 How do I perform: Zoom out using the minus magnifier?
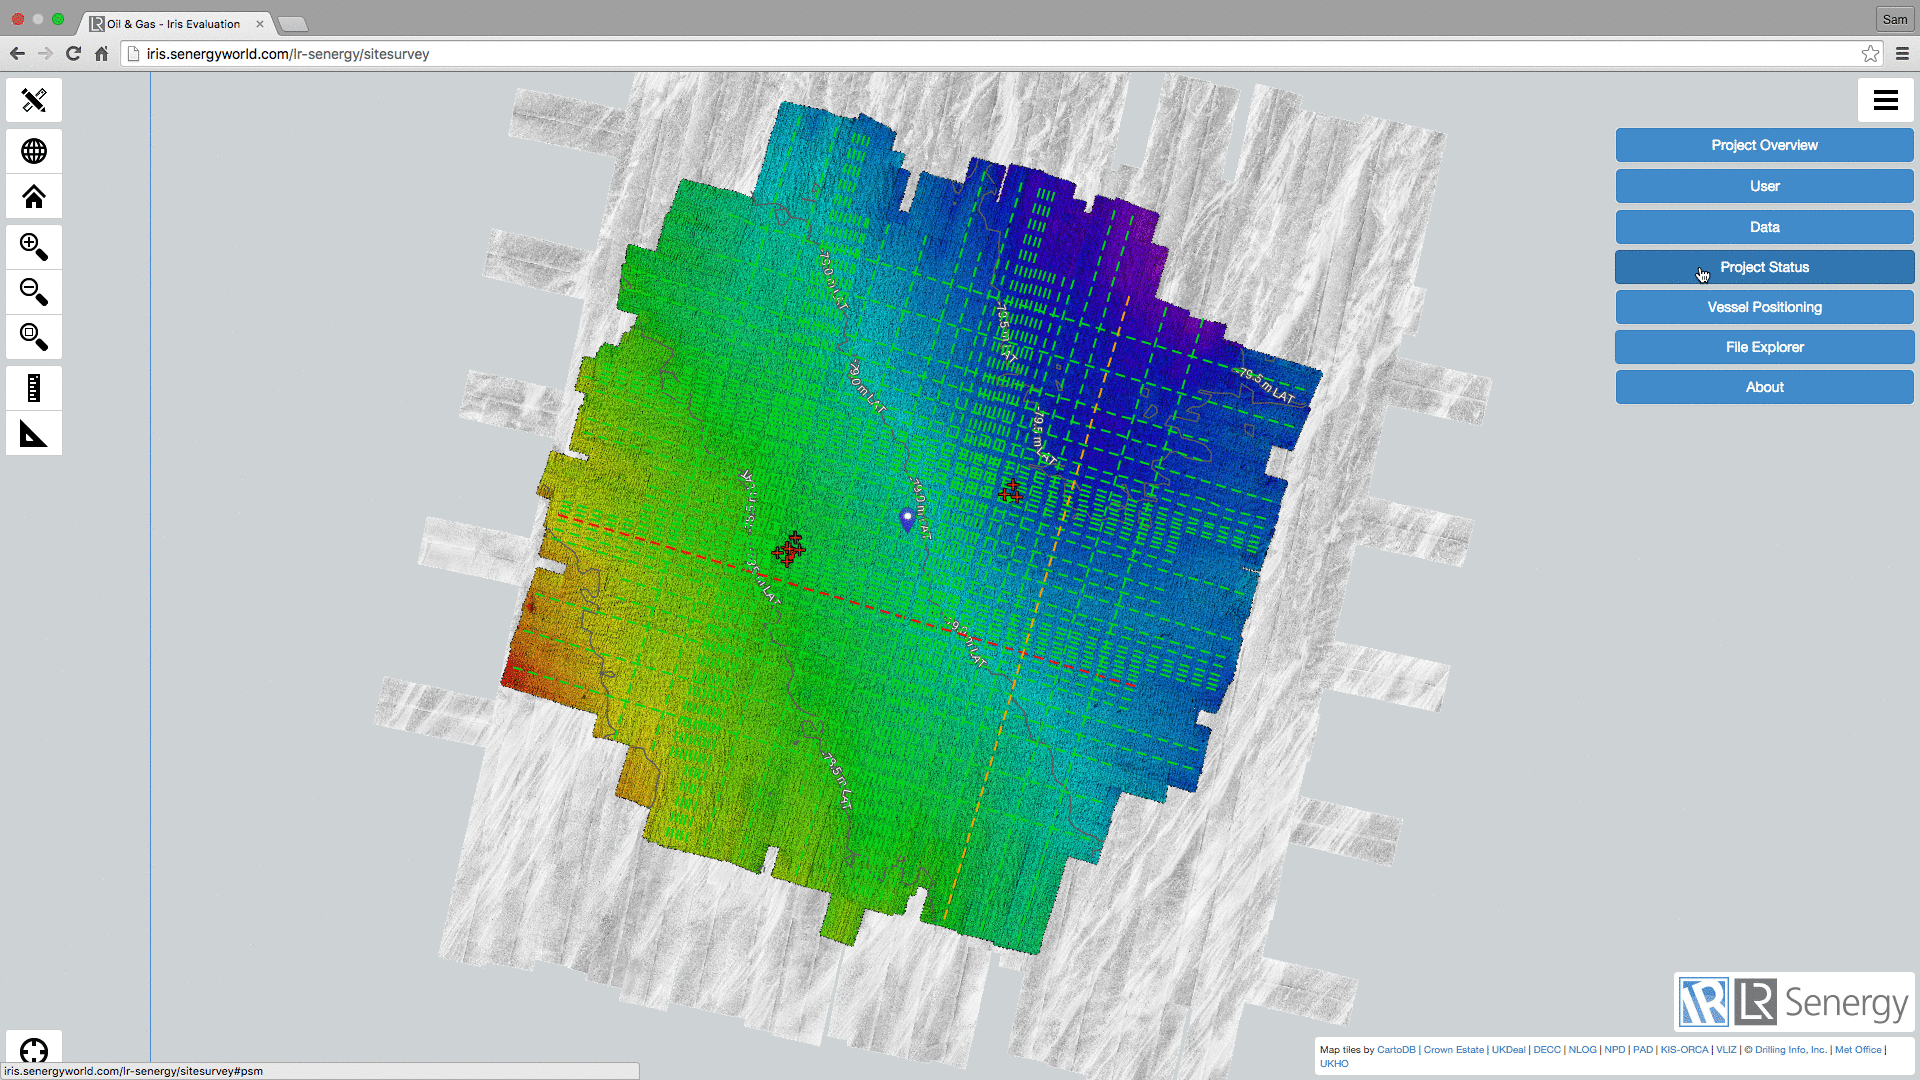(34, 292)
